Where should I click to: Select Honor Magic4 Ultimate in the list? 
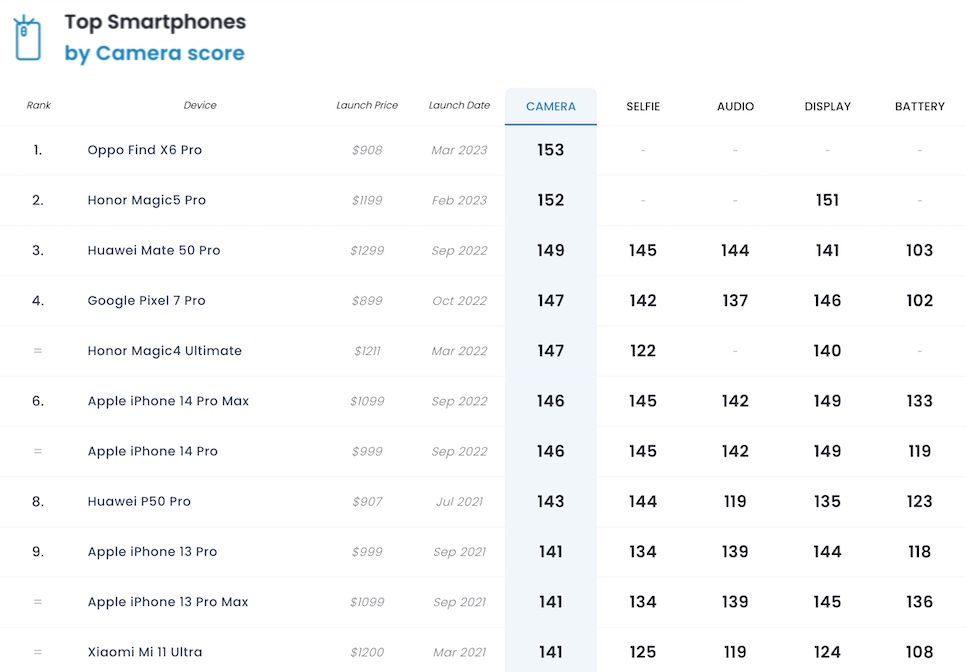pos(164,351)
